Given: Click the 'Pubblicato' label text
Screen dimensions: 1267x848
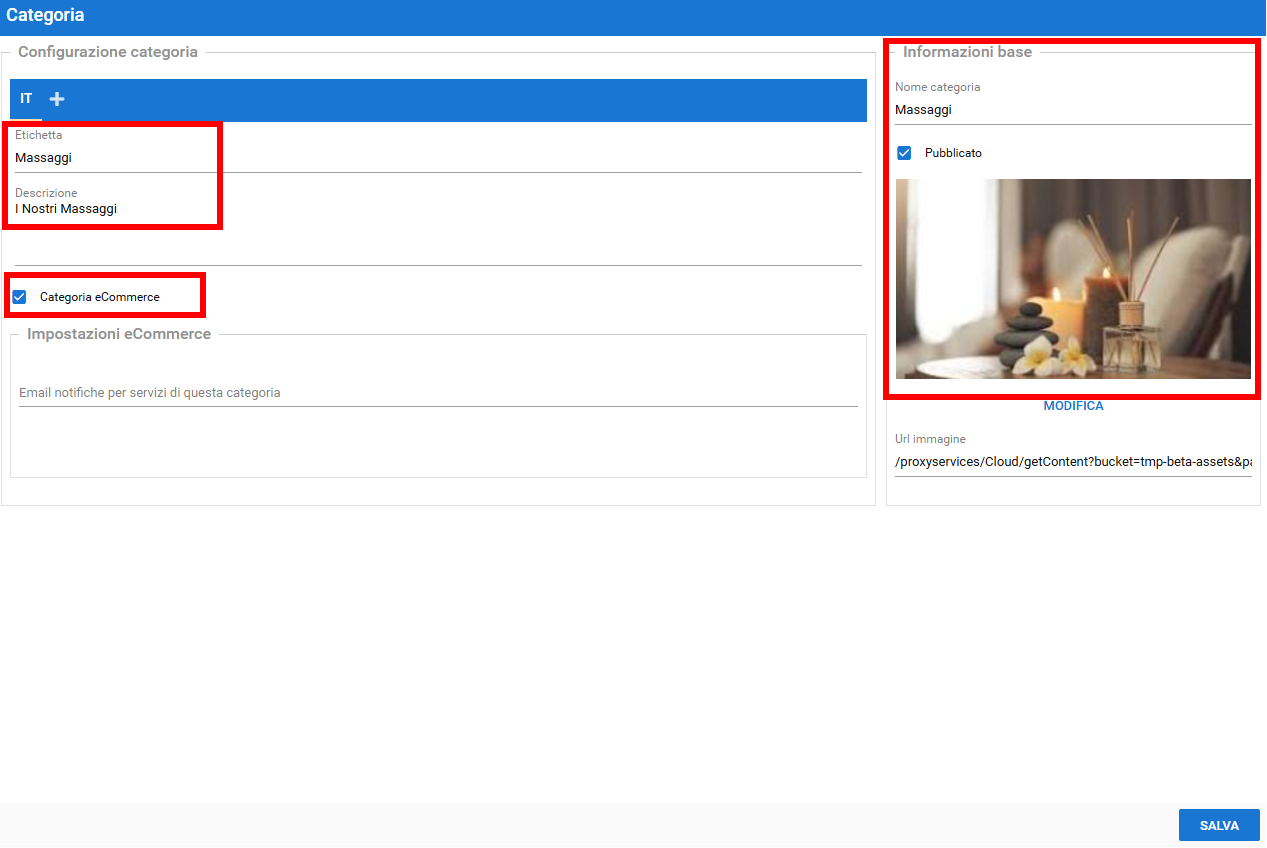Looking at the screenshot, I should (953, 153).
